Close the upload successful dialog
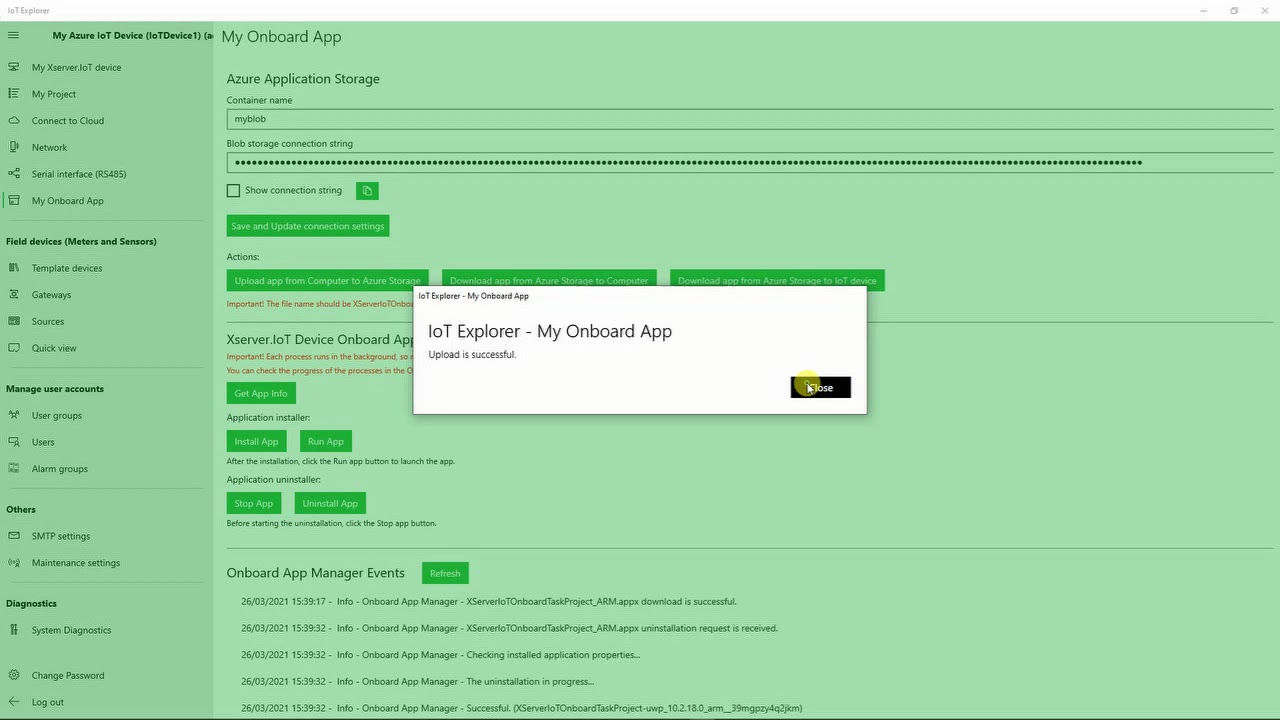1280x720 pixels. click(820, 387)
